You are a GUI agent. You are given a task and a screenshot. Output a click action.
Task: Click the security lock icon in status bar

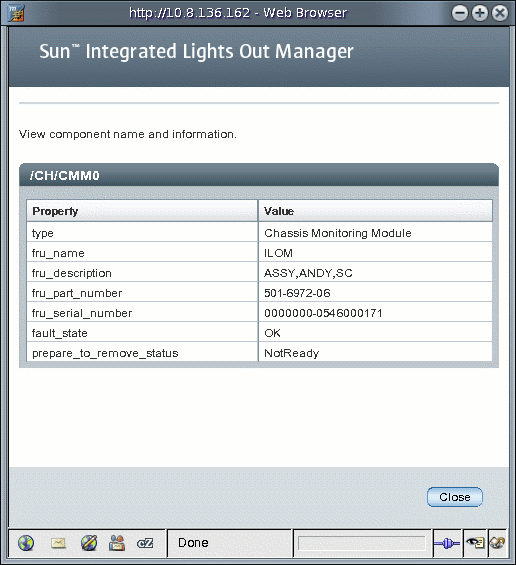(497, 543)
